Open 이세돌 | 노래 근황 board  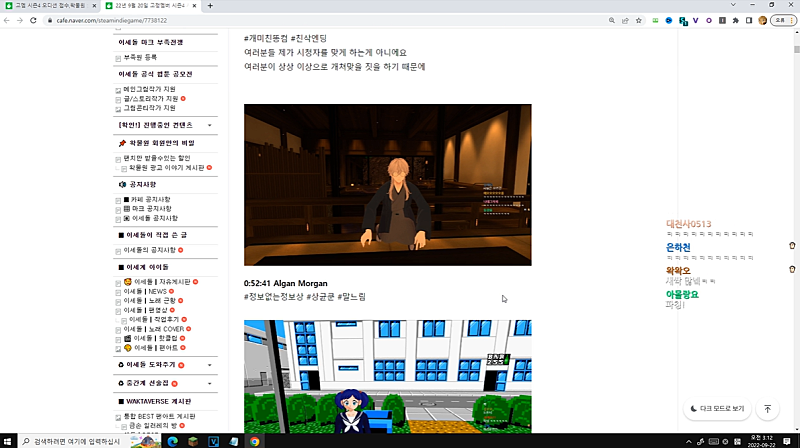[x=149, y=301]
